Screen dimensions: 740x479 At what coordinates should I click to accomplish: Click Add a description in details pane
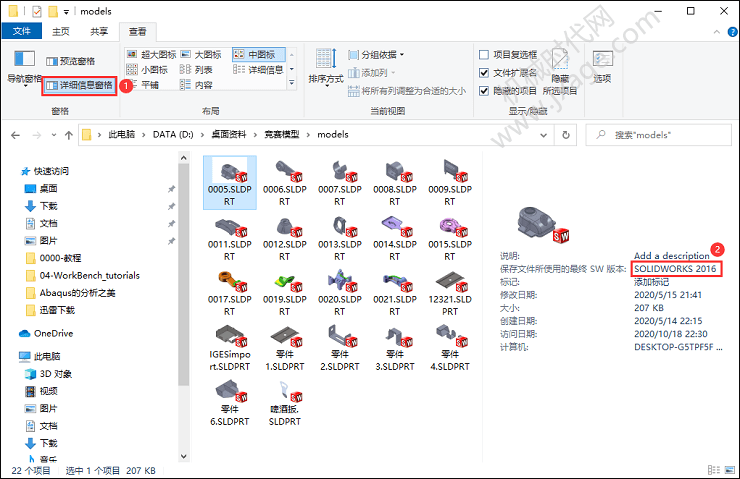(672, 255)
